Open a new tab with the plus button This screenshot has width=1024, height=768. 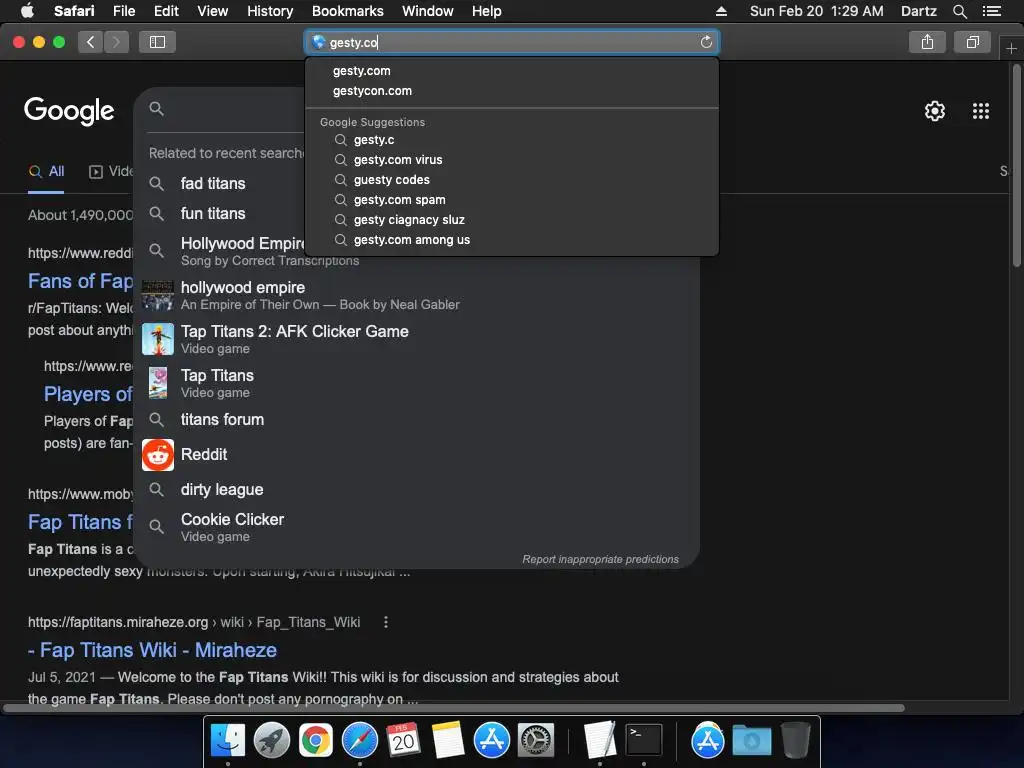coord(1011,49)
